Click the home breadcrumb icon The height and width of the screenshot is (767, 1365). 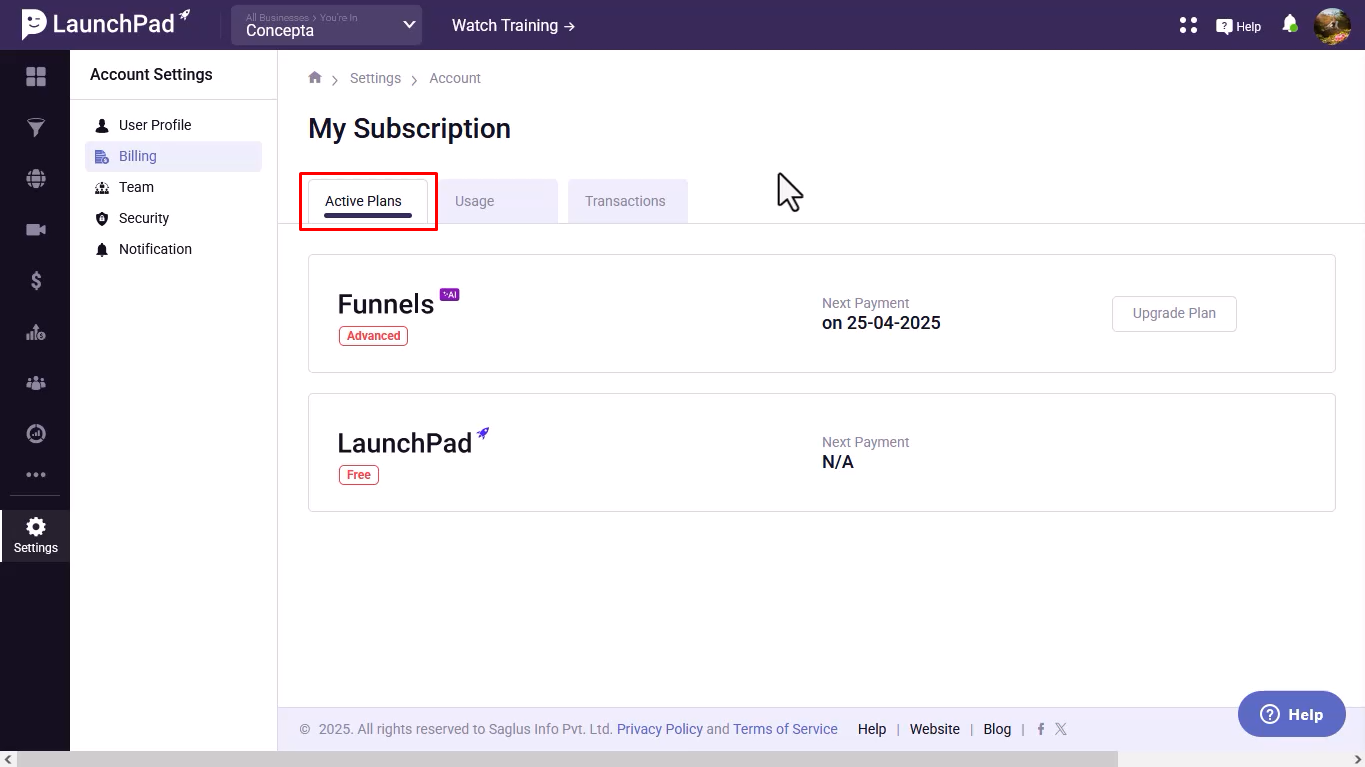[x=315, y=78]
